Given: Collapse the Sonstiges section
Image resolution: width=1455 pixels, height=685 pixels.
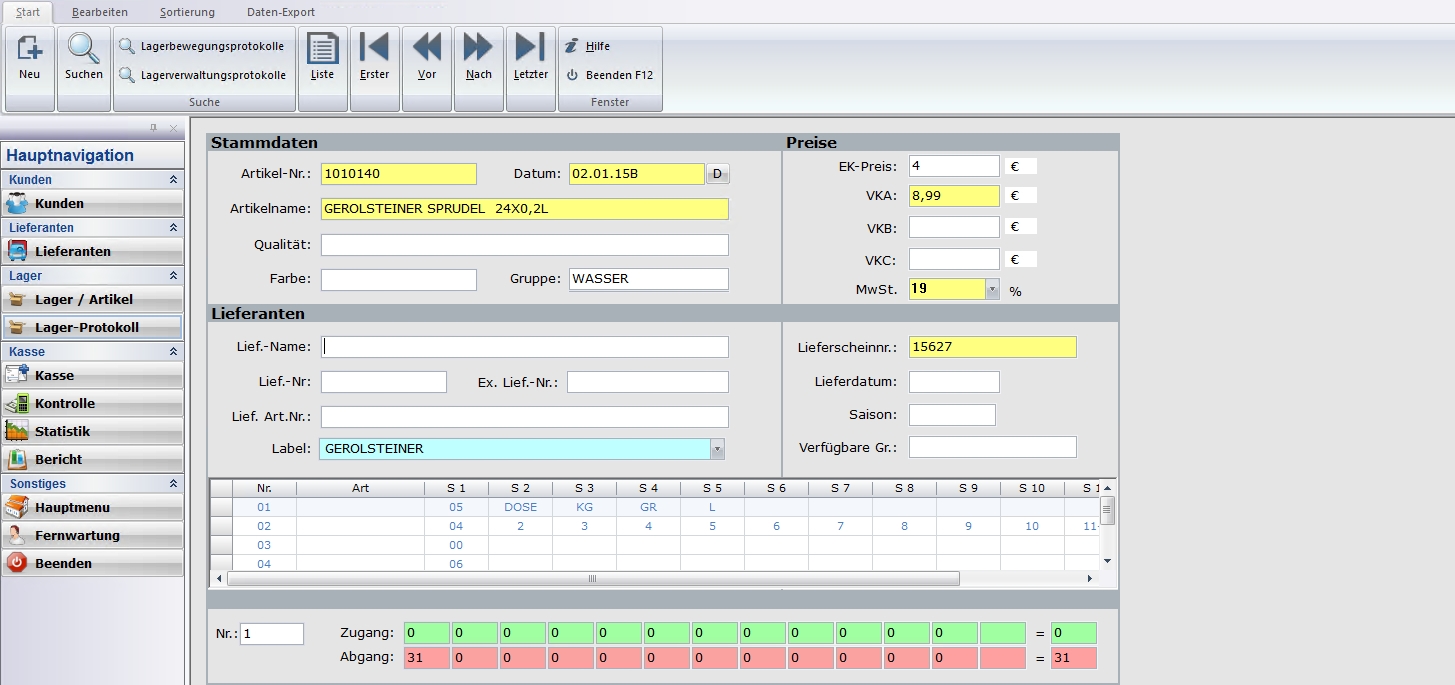Looking at the screenshot, I should coord(173,484).
